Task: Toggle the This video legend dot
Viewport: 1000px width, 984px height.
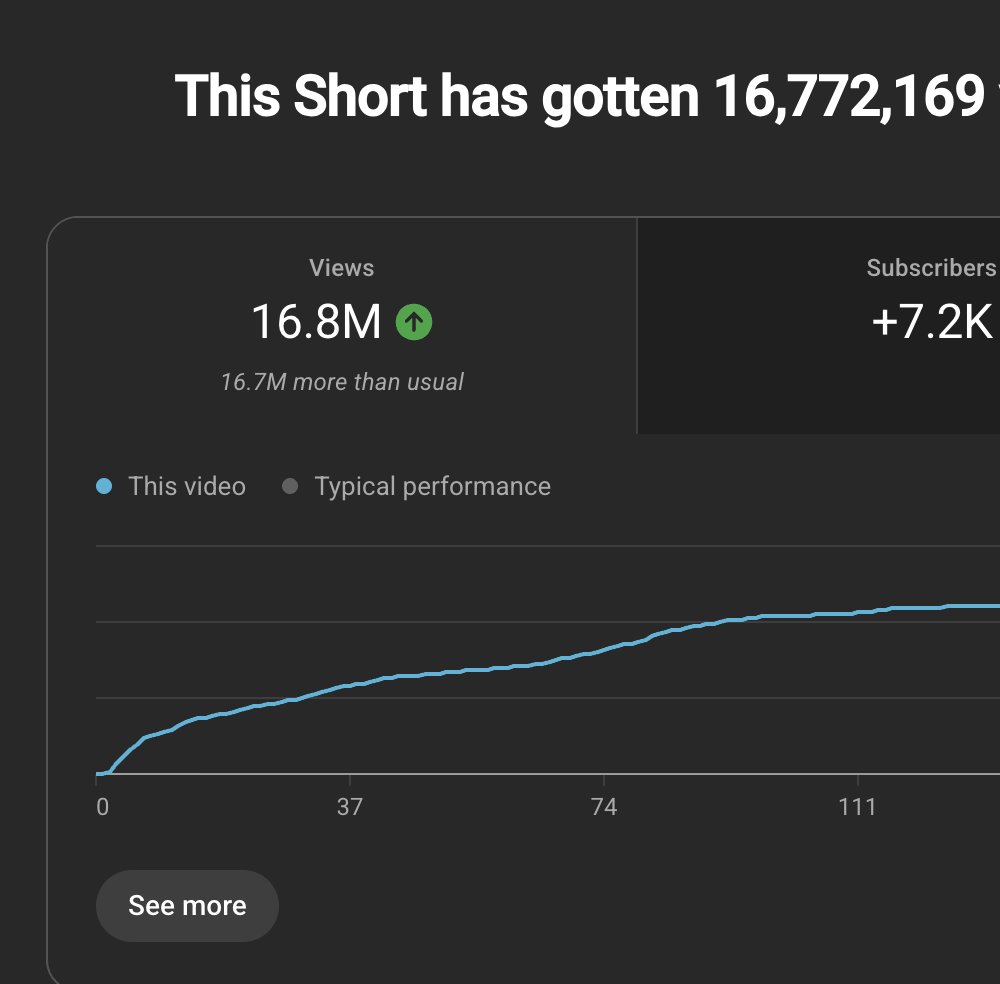Action: tap(104, 486)
